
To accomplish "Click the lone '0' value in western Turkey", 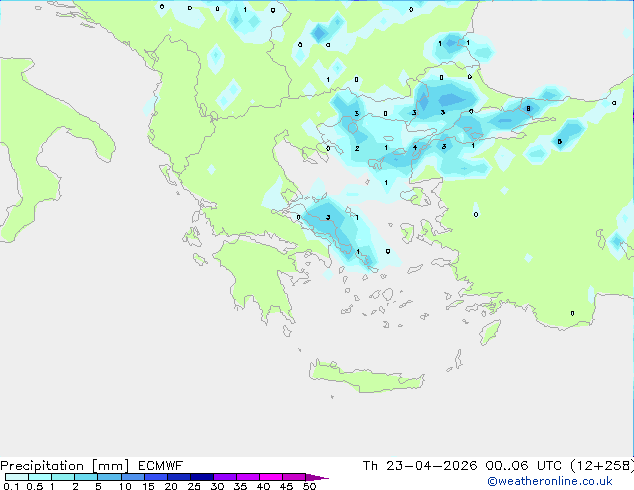I will 476,214.
